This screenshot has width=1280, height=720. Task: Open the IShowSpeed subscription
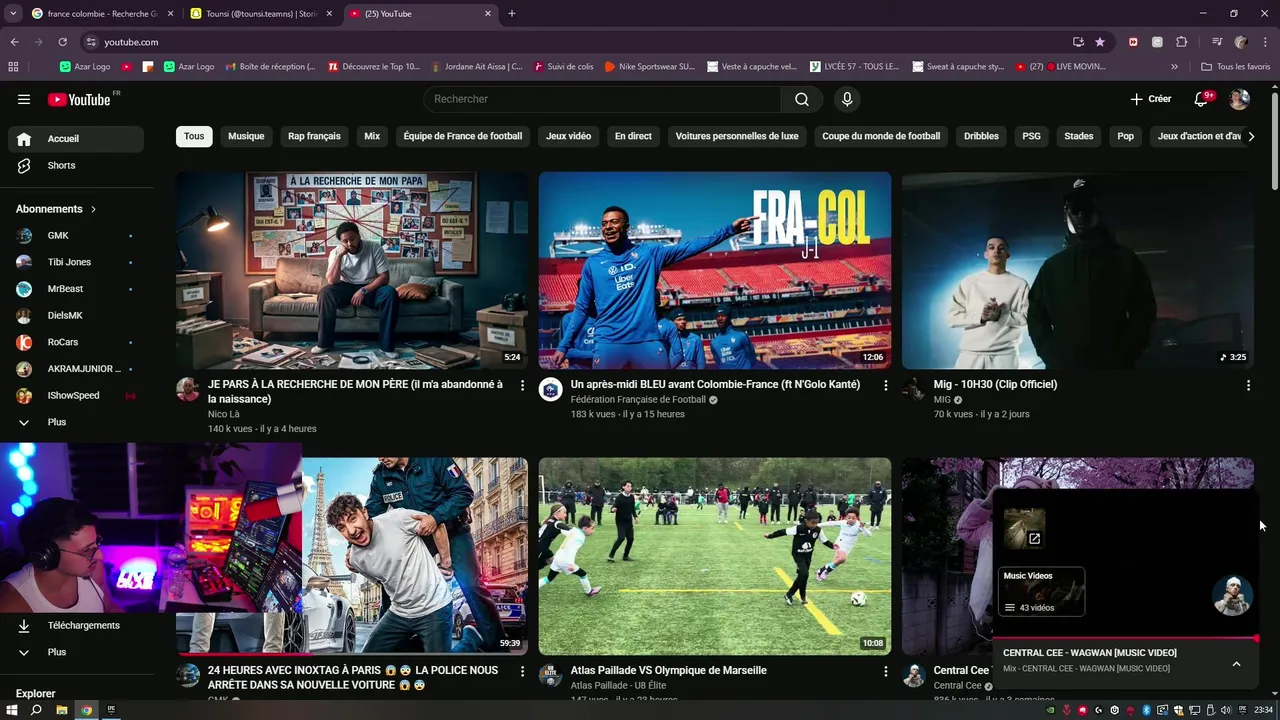76,395
